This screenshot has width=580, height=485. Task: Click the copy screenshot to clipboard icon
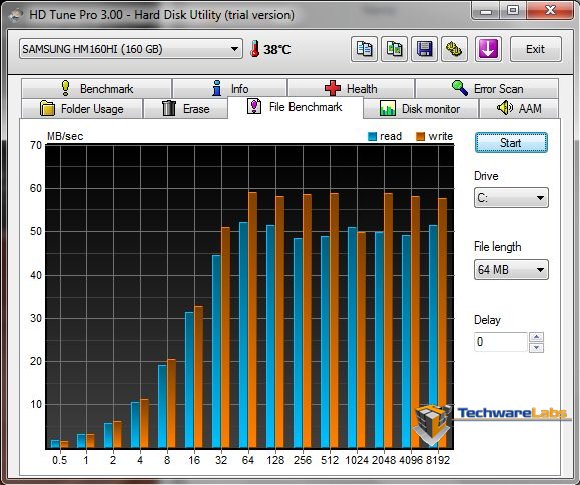394,49
